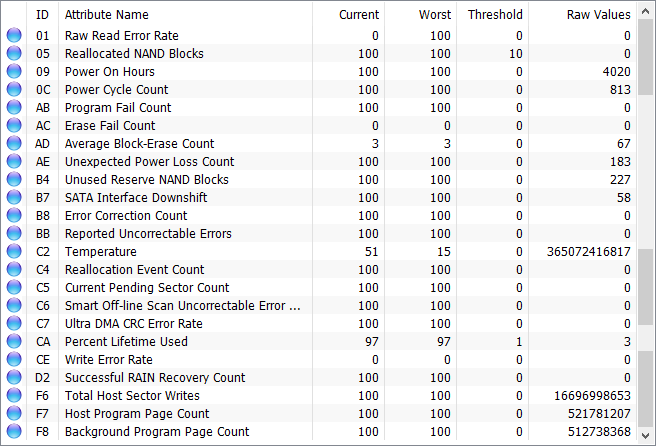
Task: Click the scrollbar down arrow
Action: click(646, 436)
